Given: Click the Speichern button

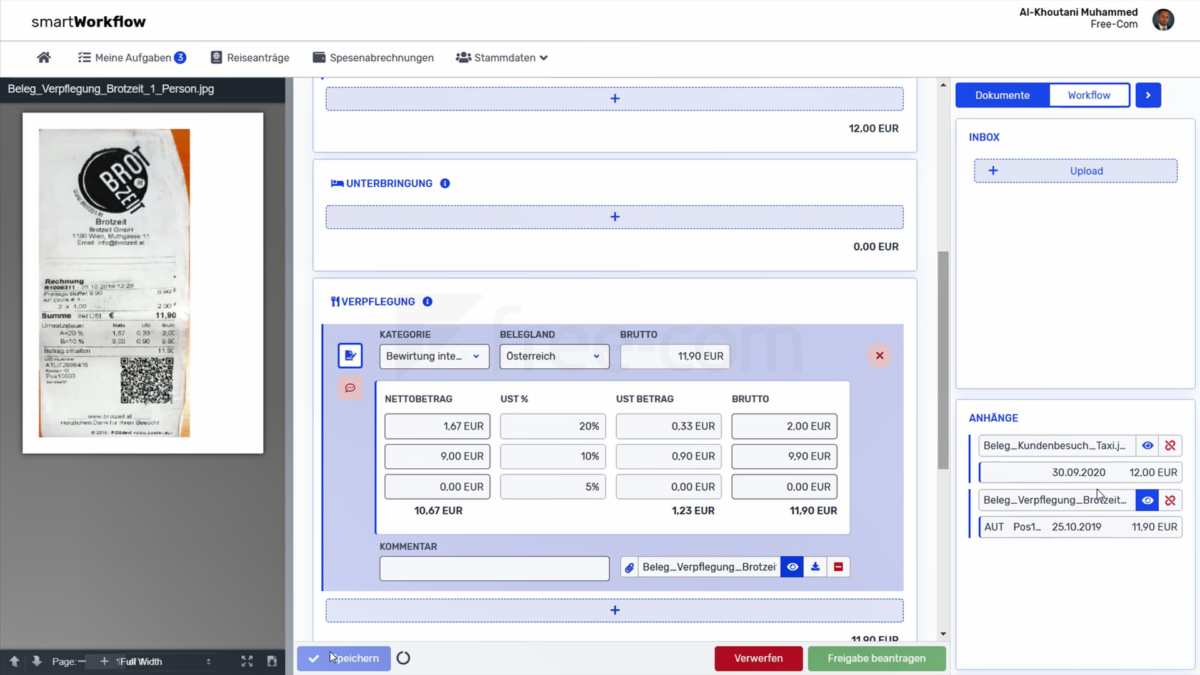Looking at the screenshot, I should tap(343, 658).
